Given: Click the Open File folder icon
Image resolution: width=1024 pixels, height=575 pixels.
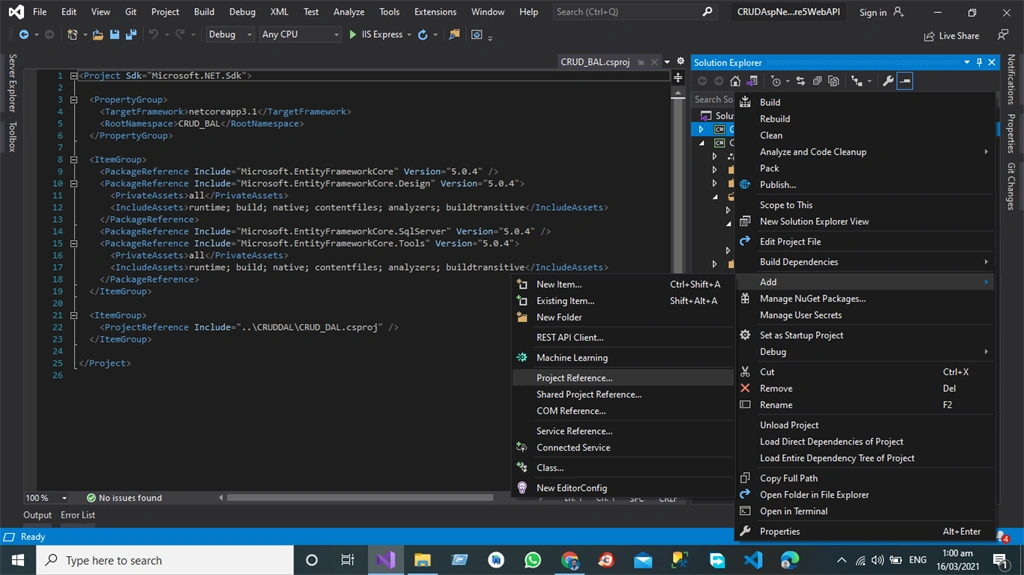Looking at the screenshot, I should click(x=97, y=35).
